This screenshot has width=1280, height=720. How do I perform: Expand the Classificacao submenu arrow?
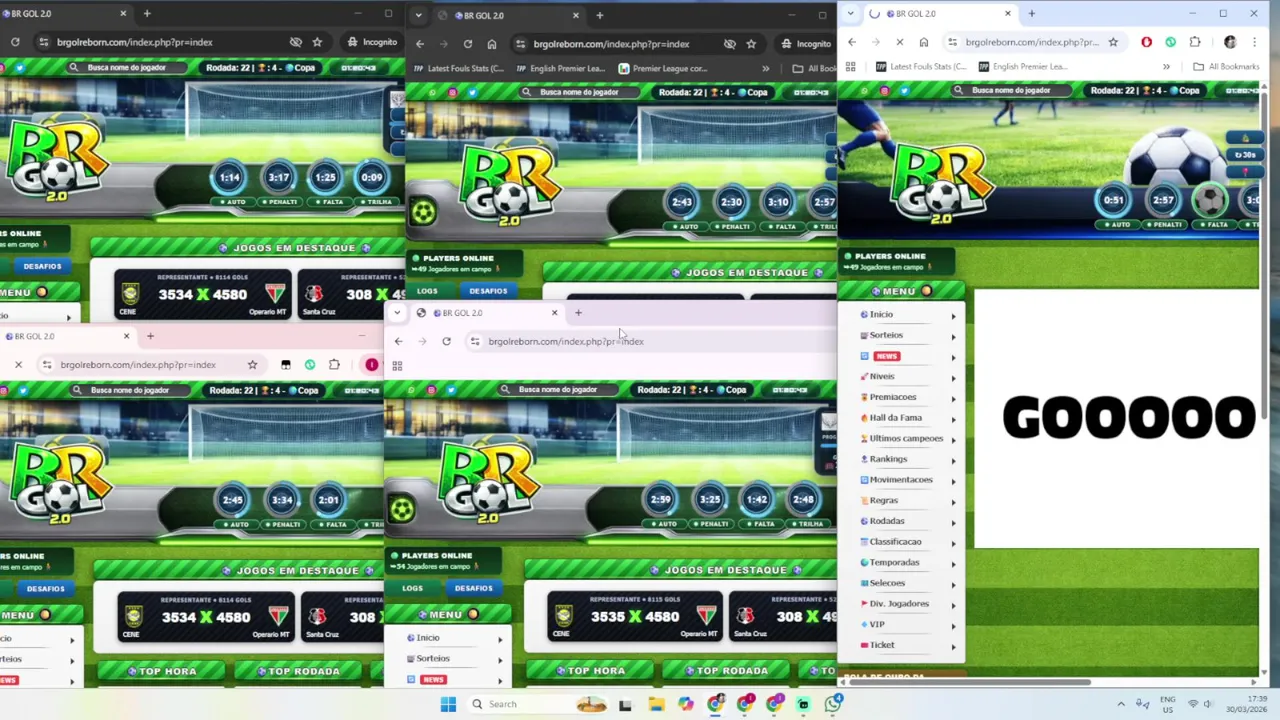click(953, 542)
